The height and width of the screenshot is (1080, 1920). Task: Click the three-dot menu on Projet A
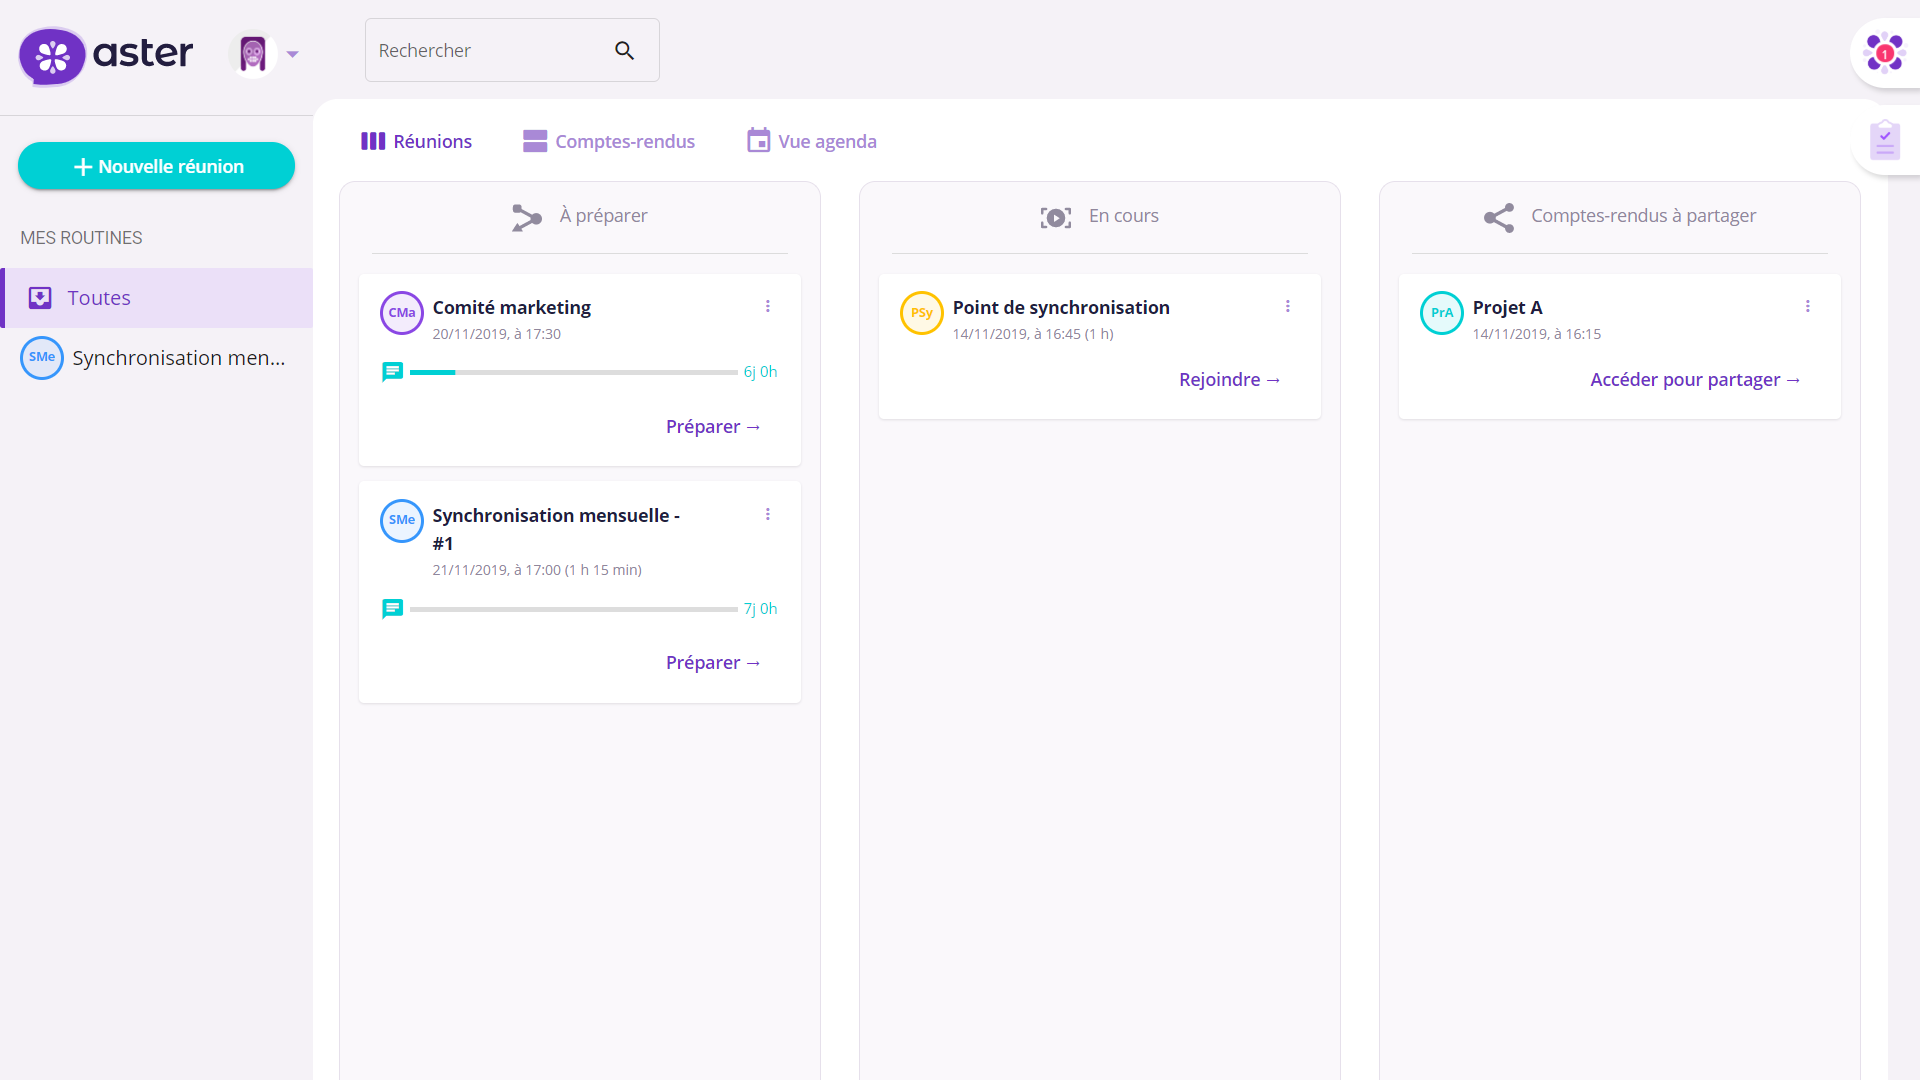(1809, 306)
